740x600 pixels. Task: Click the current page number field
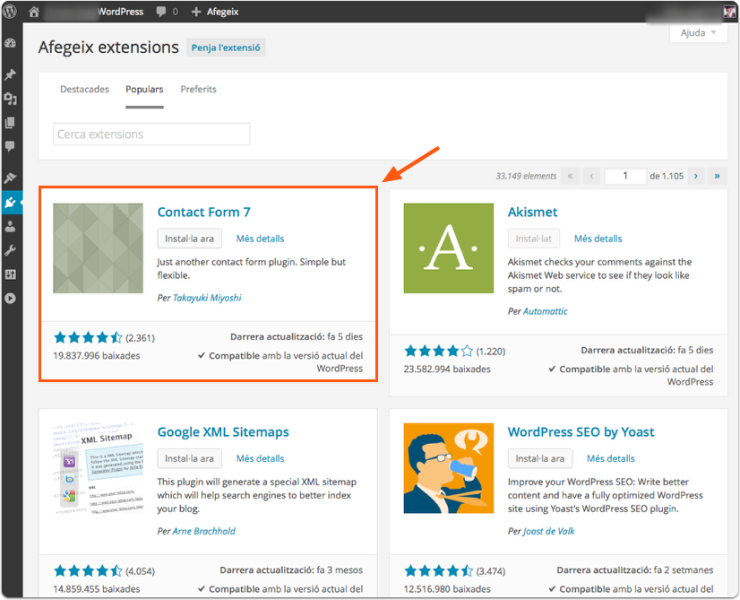coord(625,176)
